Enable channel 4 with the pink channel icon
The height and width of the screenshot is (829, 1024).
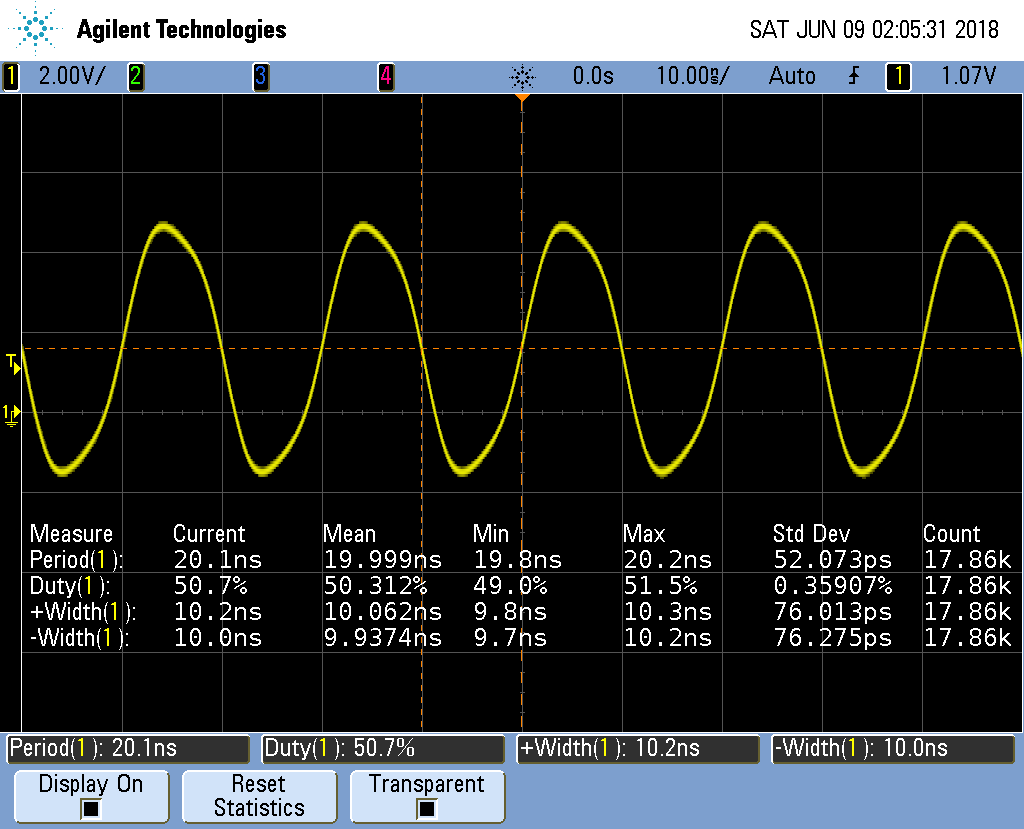(x=386, y=75)
